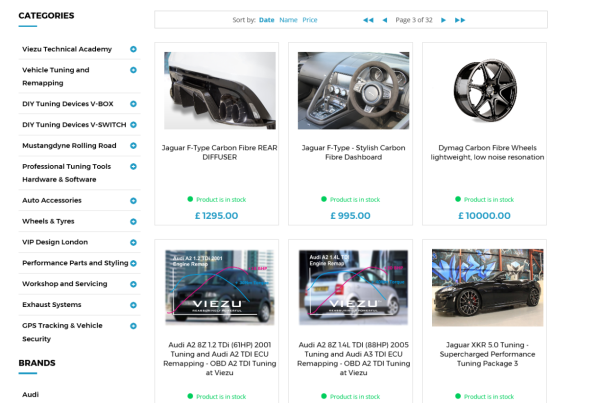Expand Exhaust Systems plus icon

click(133, 305)
